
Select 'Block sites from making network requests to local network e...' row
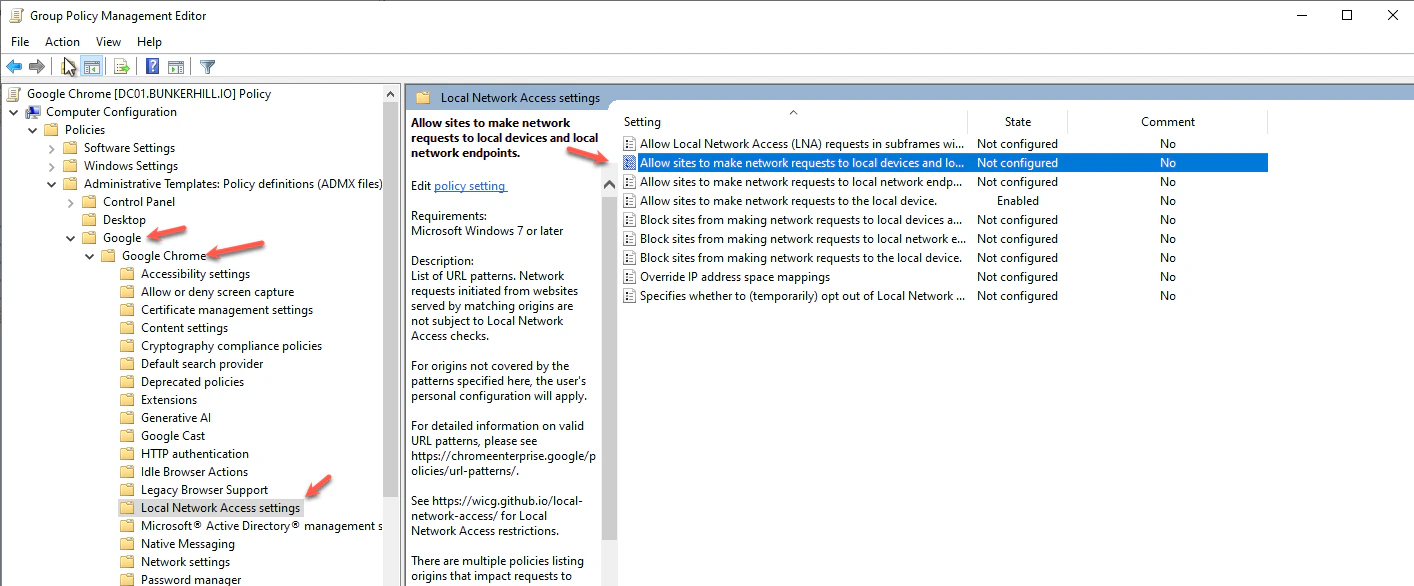(943, 239)
